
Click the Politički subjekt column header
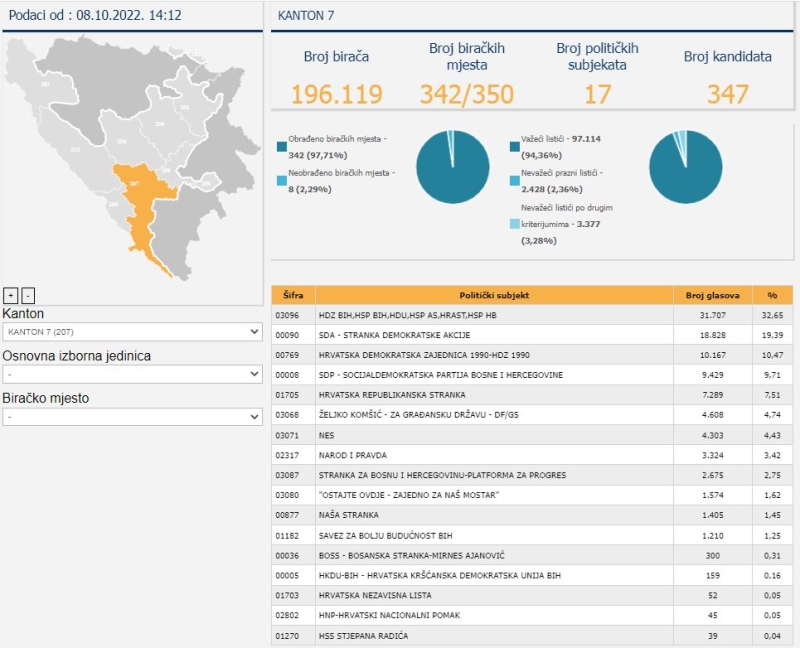tap(494, 295)
